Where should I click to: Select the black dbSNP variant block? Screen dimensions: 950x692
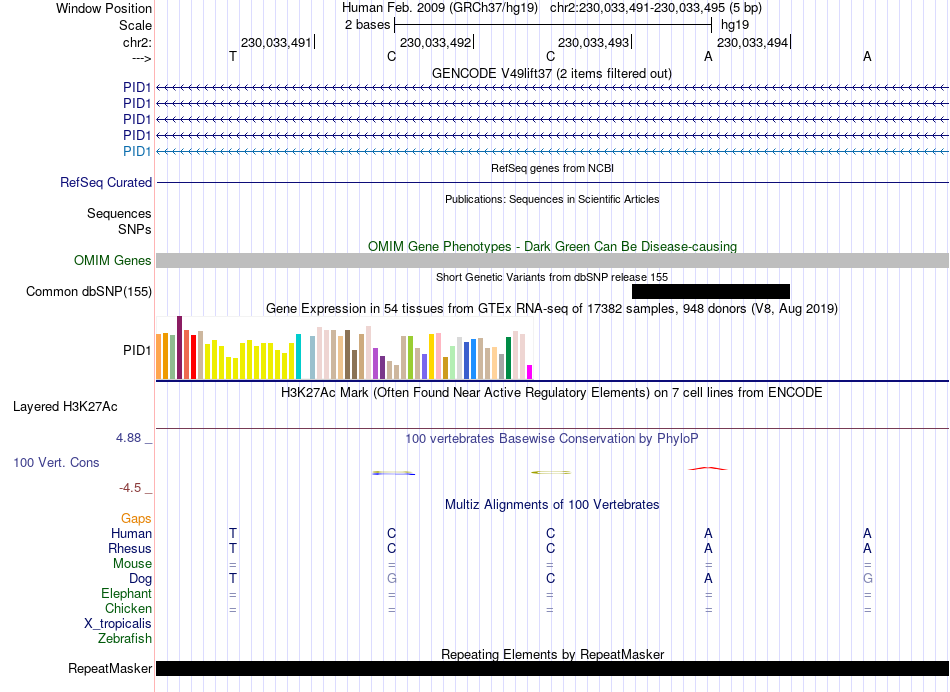711,291
